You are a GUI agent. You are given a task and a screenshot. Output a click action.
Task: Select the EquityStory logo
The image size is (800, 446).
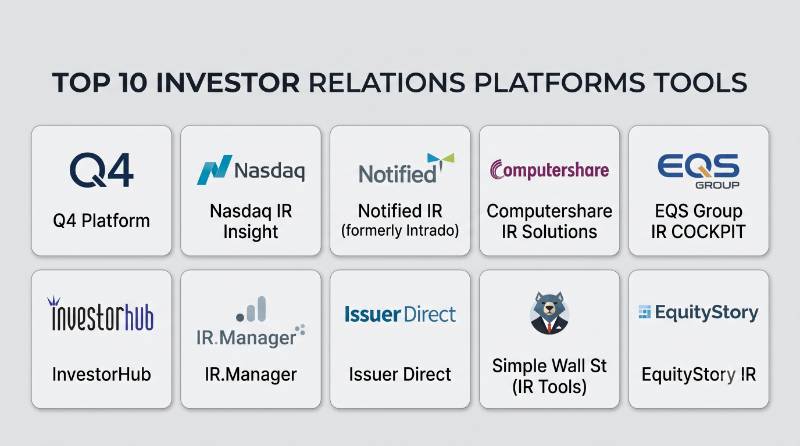pyautogui.click(x=698, y=312)
